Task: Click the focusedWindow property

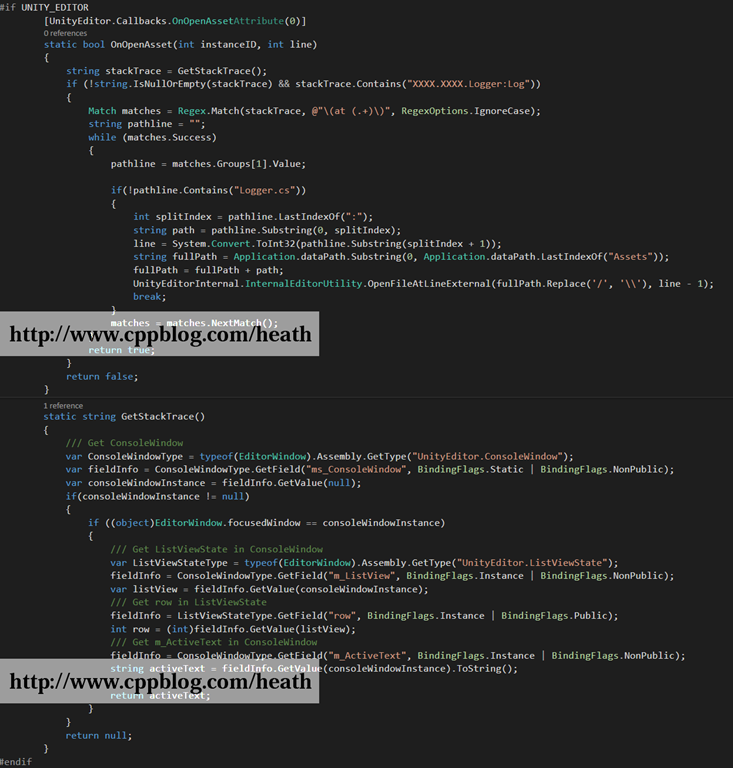Action: tap(264, 523)
